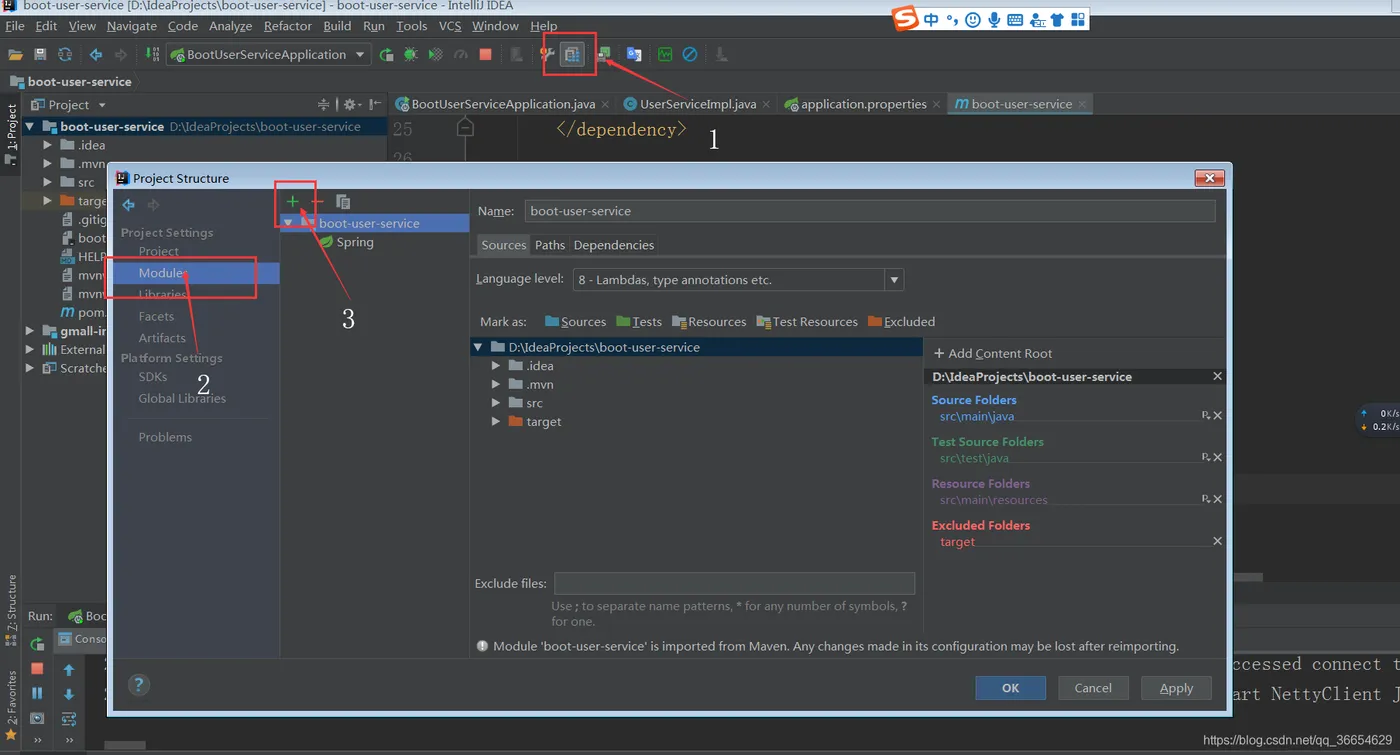Remove src\main\java source folder with its X
The image size is (1400, 755).
click(1217, 416)
